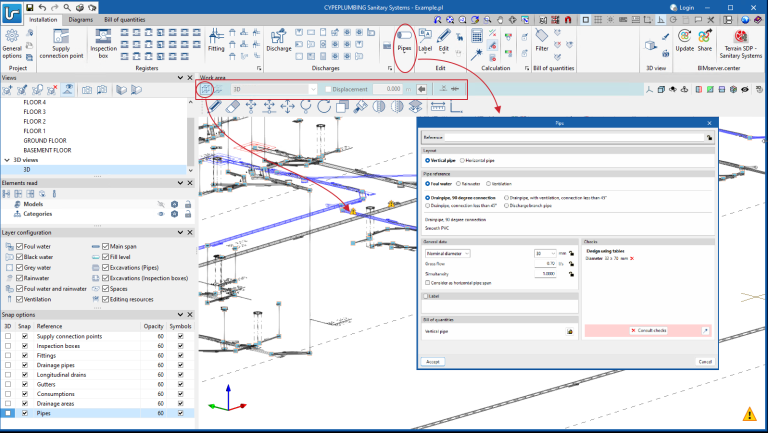This screenshot has width=768, height=433.
Task: Click the Update BIMserver icon
Action: (685, 40)
